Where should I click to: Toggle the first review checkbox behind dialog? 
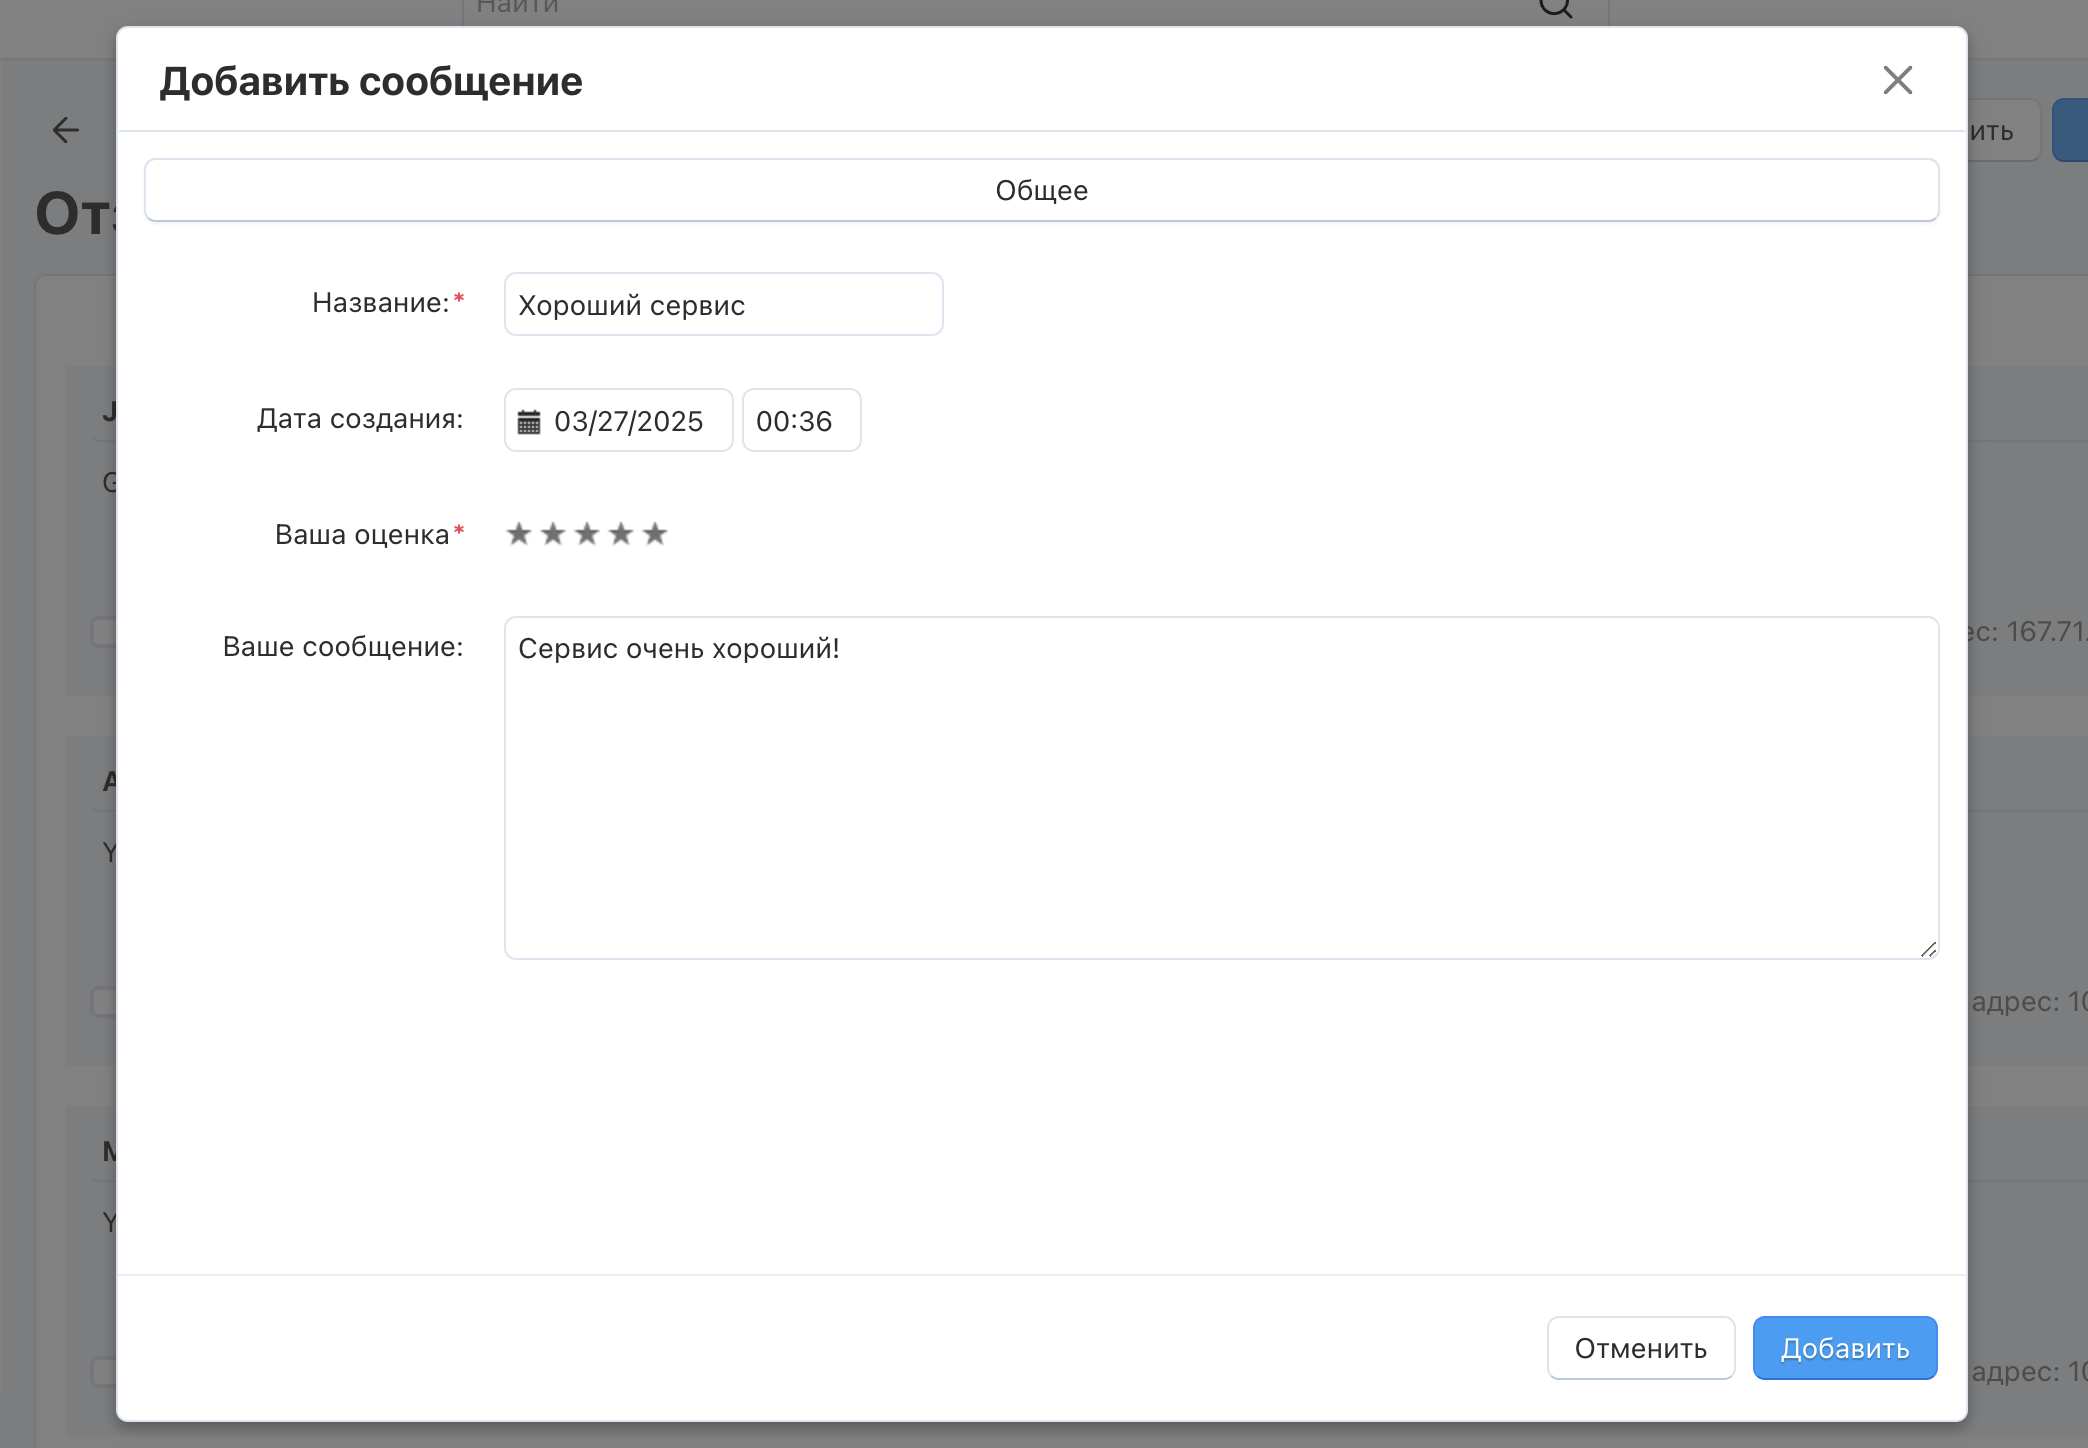(x=104, y=632)
